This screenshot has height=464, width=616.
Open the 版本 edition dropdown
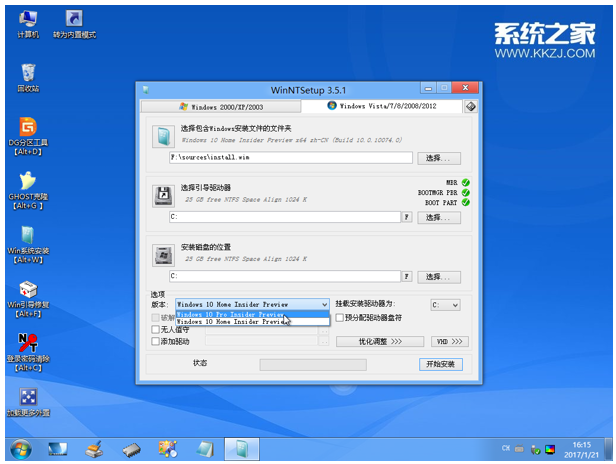click(x=252, y=304)
